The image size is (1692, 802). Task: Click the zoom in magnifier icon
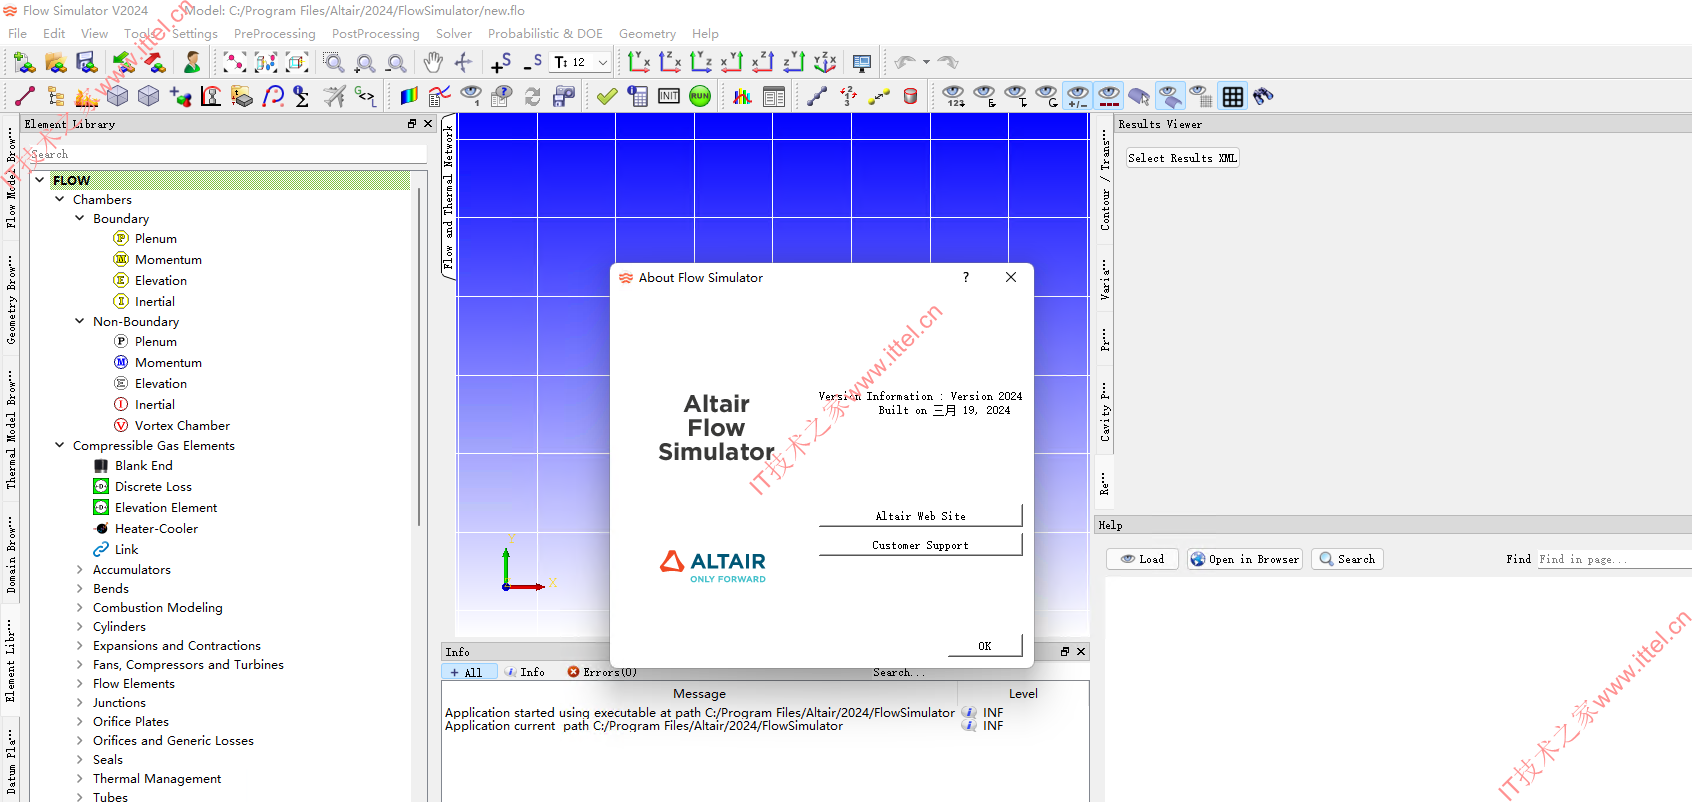point(365,63)
